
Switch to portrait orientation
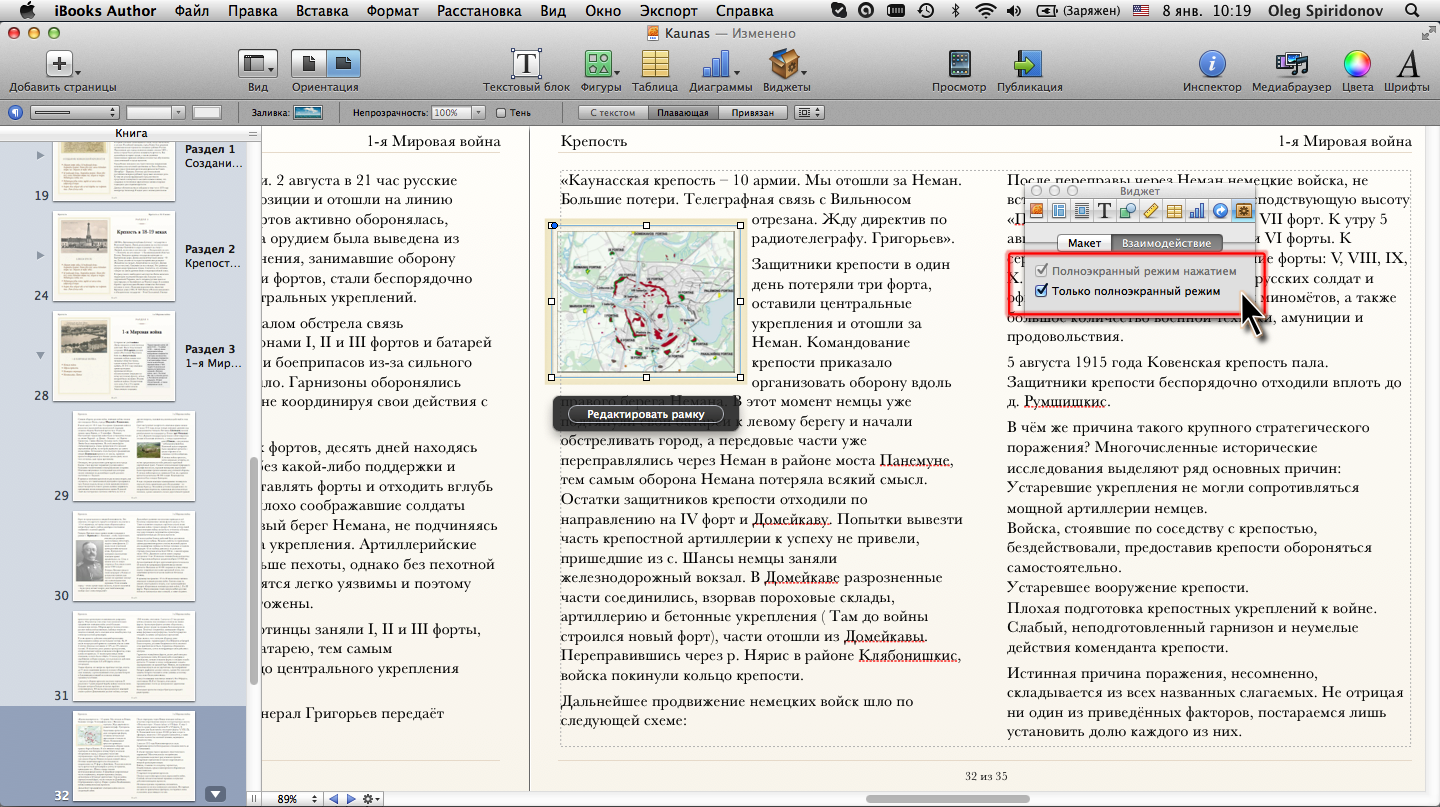tap(309, 64)
